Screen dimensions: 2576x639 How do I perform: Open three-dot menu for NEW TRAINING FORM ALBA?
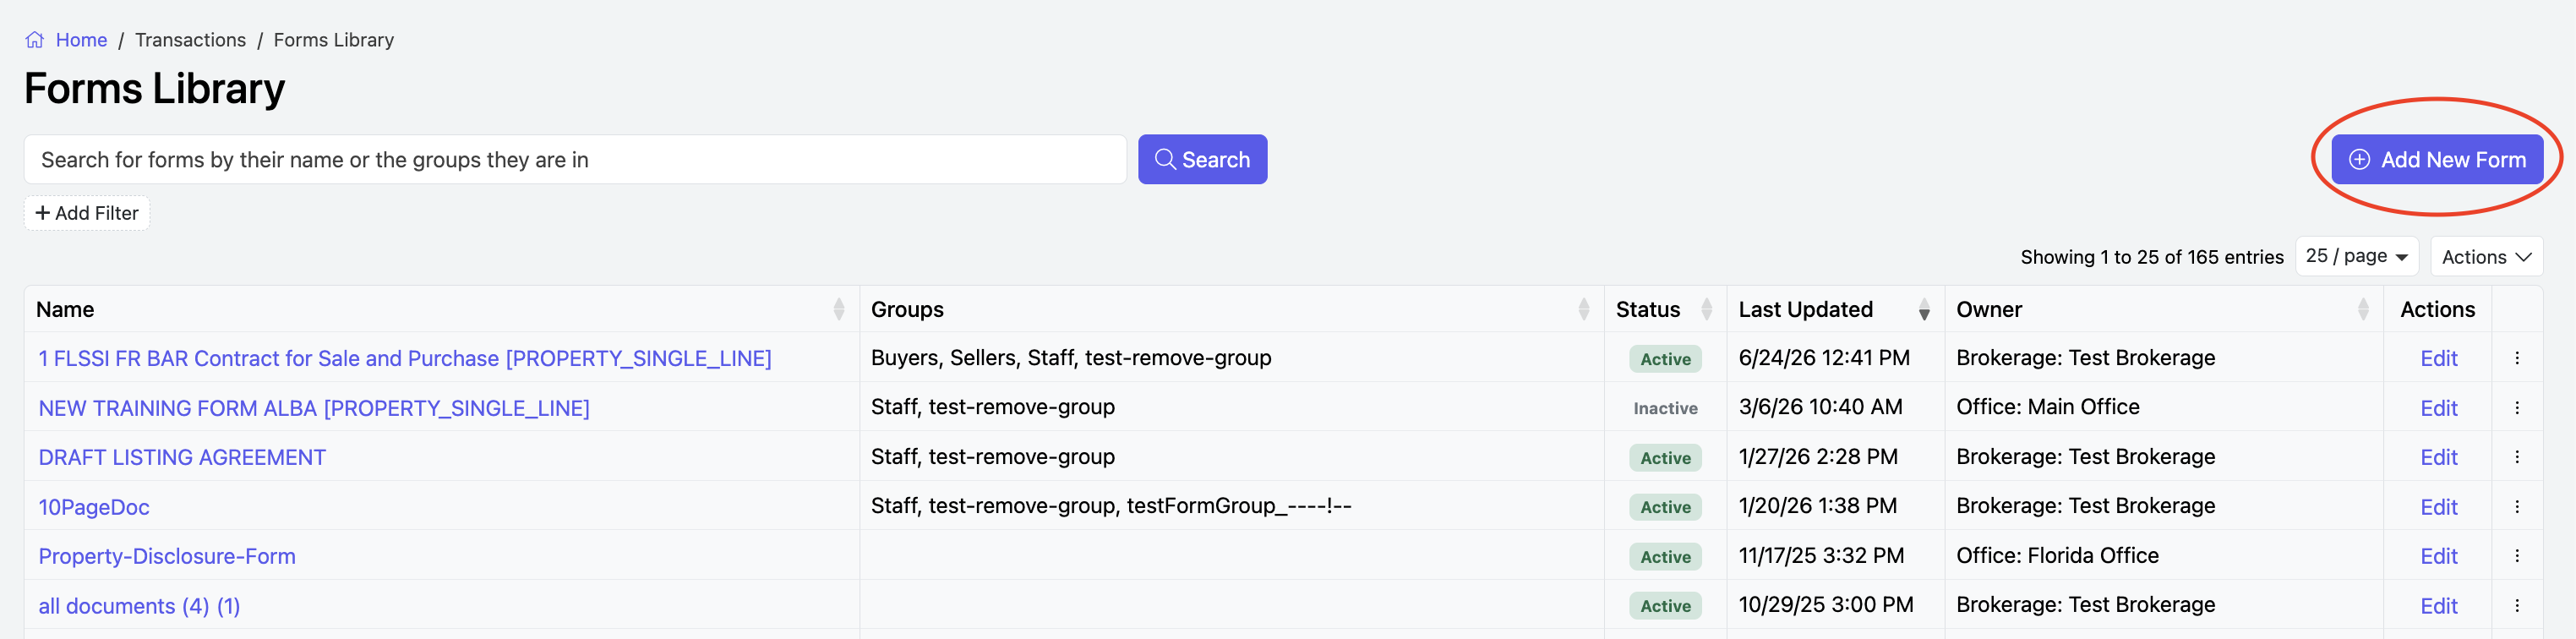(x=2517, y=408)
